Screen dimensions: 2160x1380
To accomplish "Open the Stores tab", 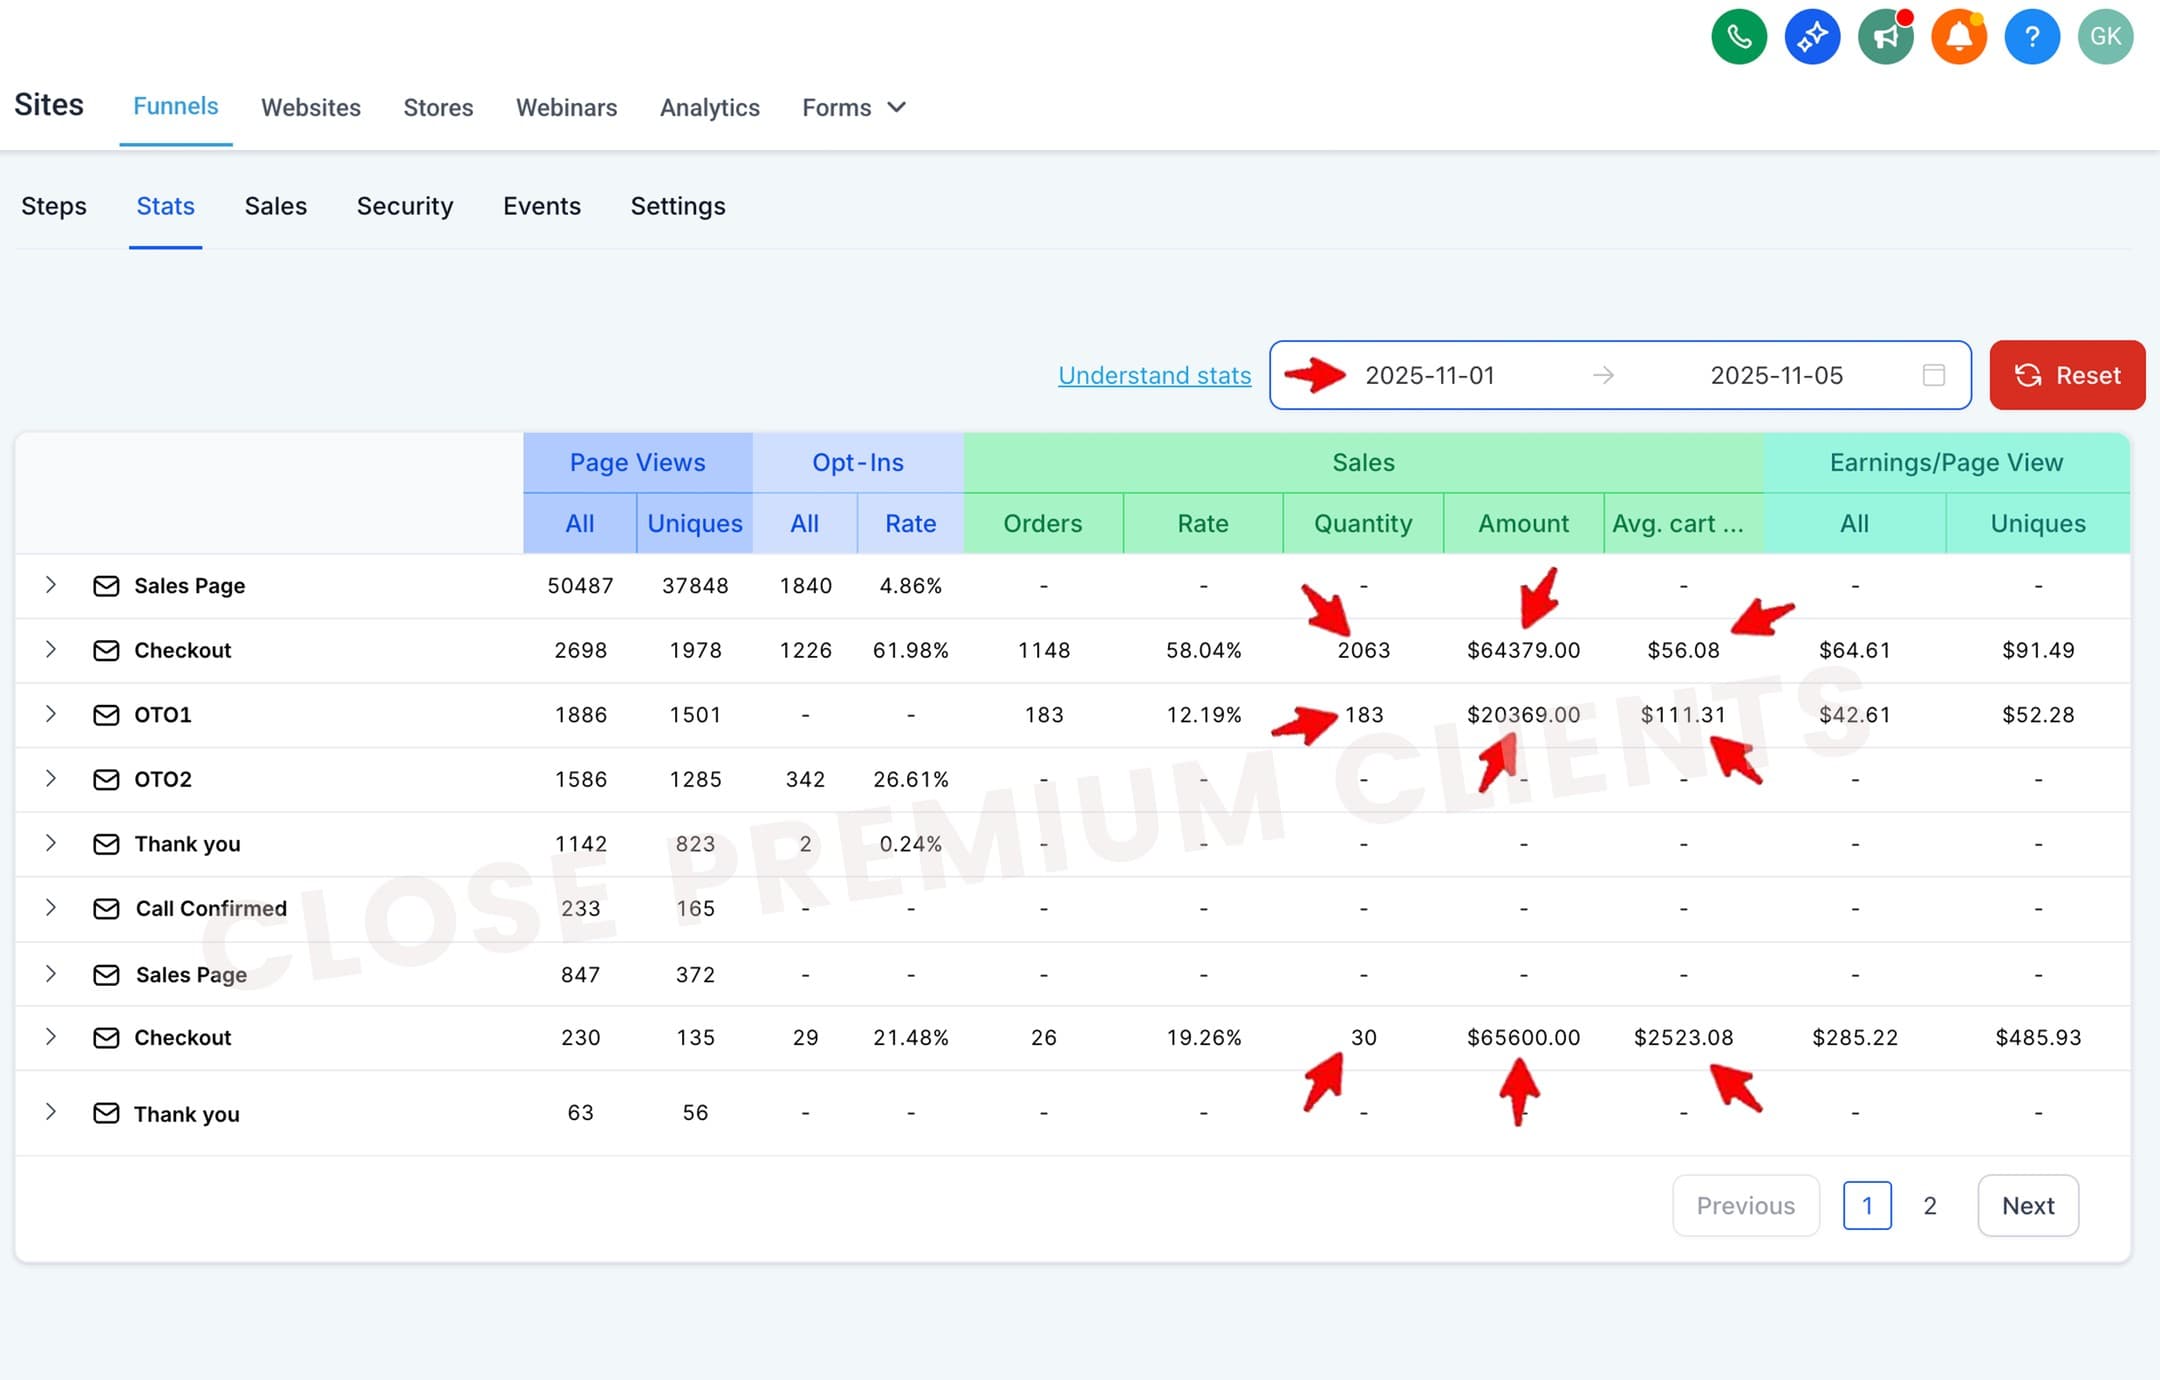I will point(438,107).
